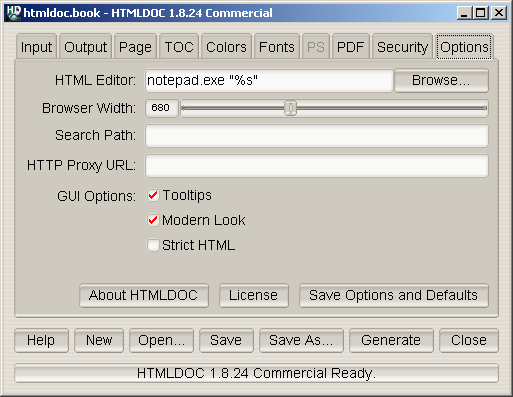The width and height of the screenshot is (513, 397).
Task: Click the HTML Editor text field
Action: tap(269, 80)
